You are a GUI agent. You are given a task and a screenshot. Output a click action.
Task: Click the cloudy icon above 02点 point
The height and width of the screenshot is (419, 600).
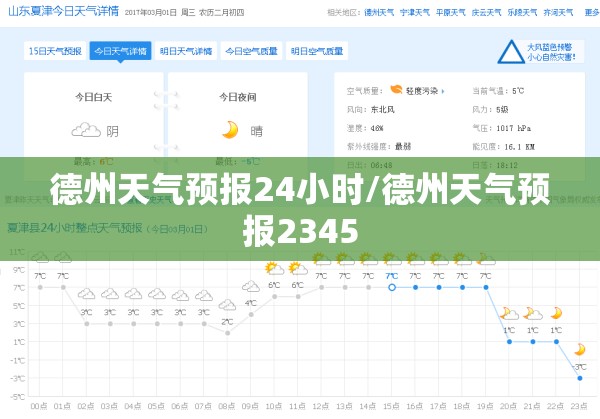[x=86, y=294]
